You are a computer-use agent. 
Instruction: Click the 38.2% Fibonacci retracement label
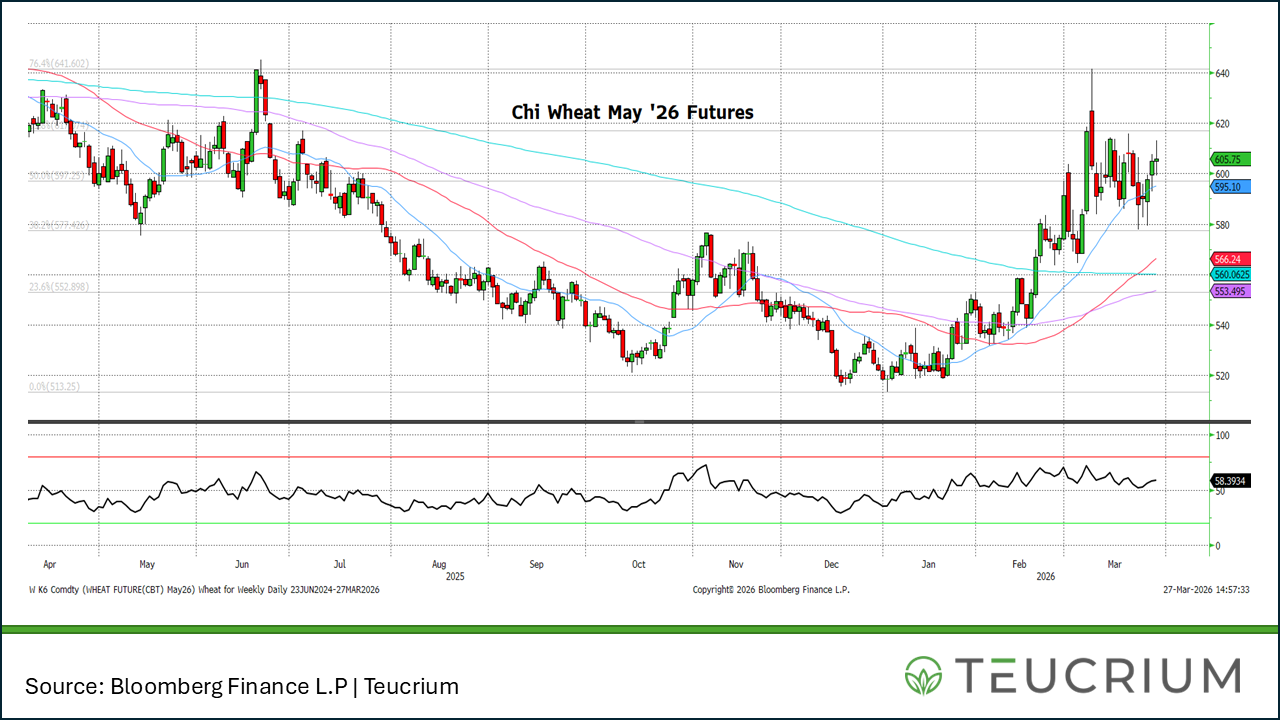coord(59,225)
